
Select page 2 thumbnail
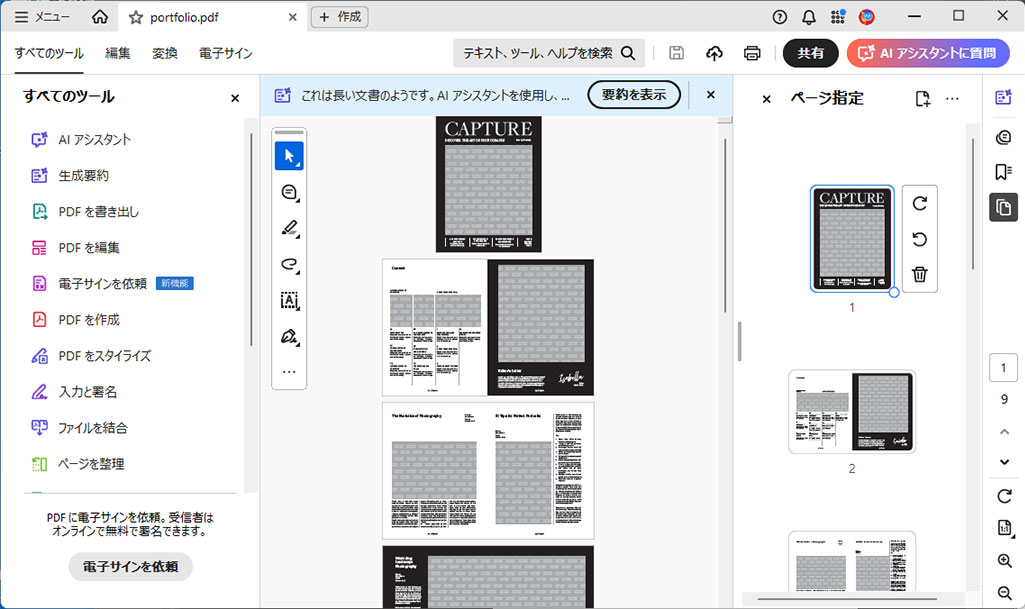point(852,412)
